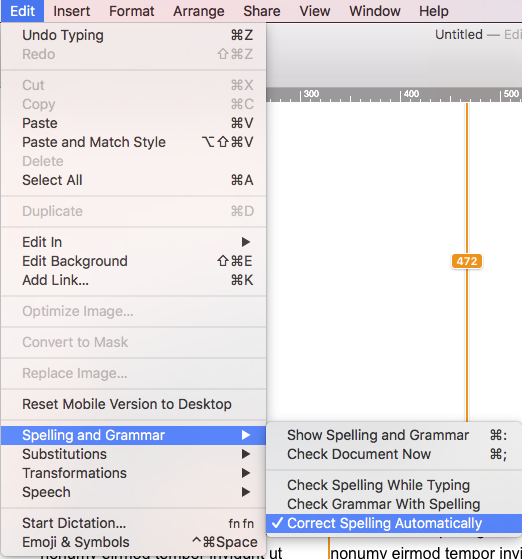The width and height of the screenshot is (522, 559).
Task: Enable Check Spelling While Typing
Action: (x=394, y=485)
